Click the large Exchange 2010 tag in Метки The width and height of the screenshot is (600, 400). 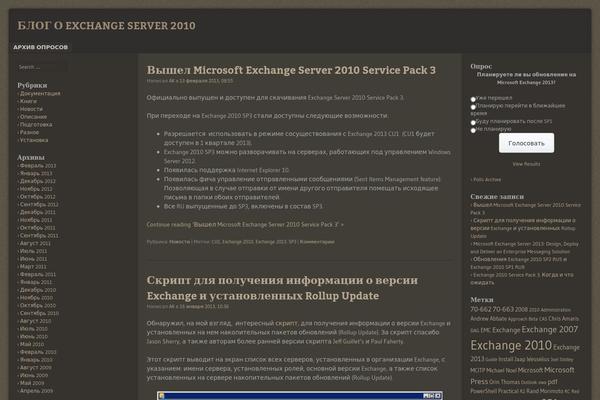(x=511, y=346)
